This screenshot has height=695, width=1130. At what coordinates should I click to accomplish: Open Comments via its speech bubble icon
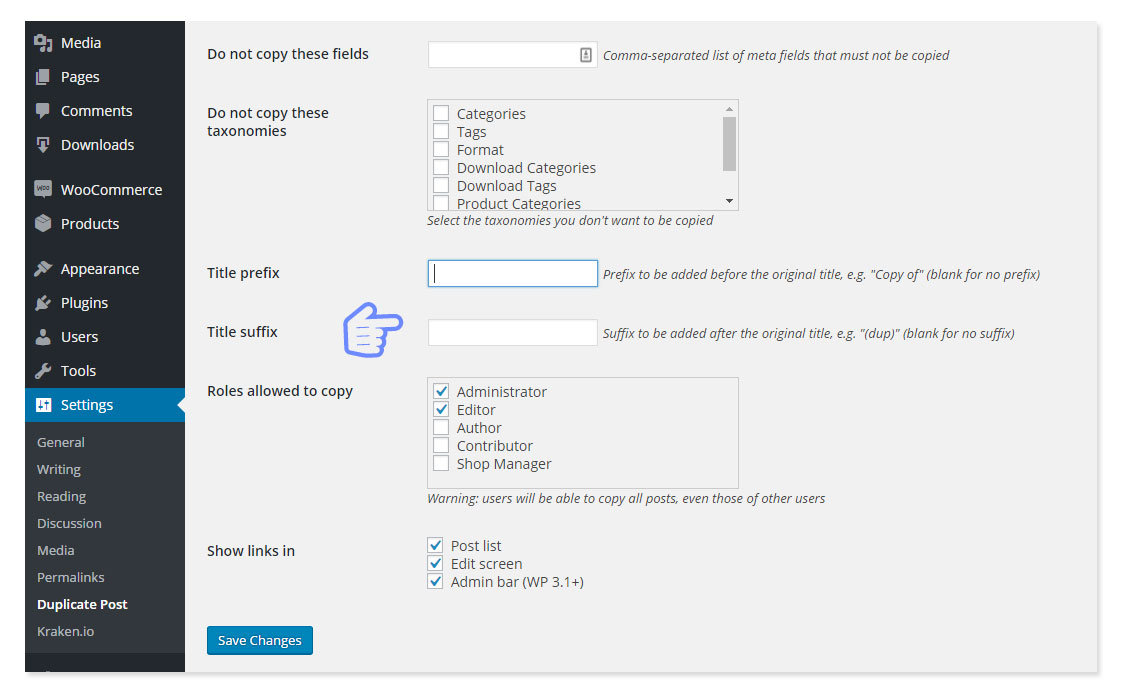click(43, 111)
